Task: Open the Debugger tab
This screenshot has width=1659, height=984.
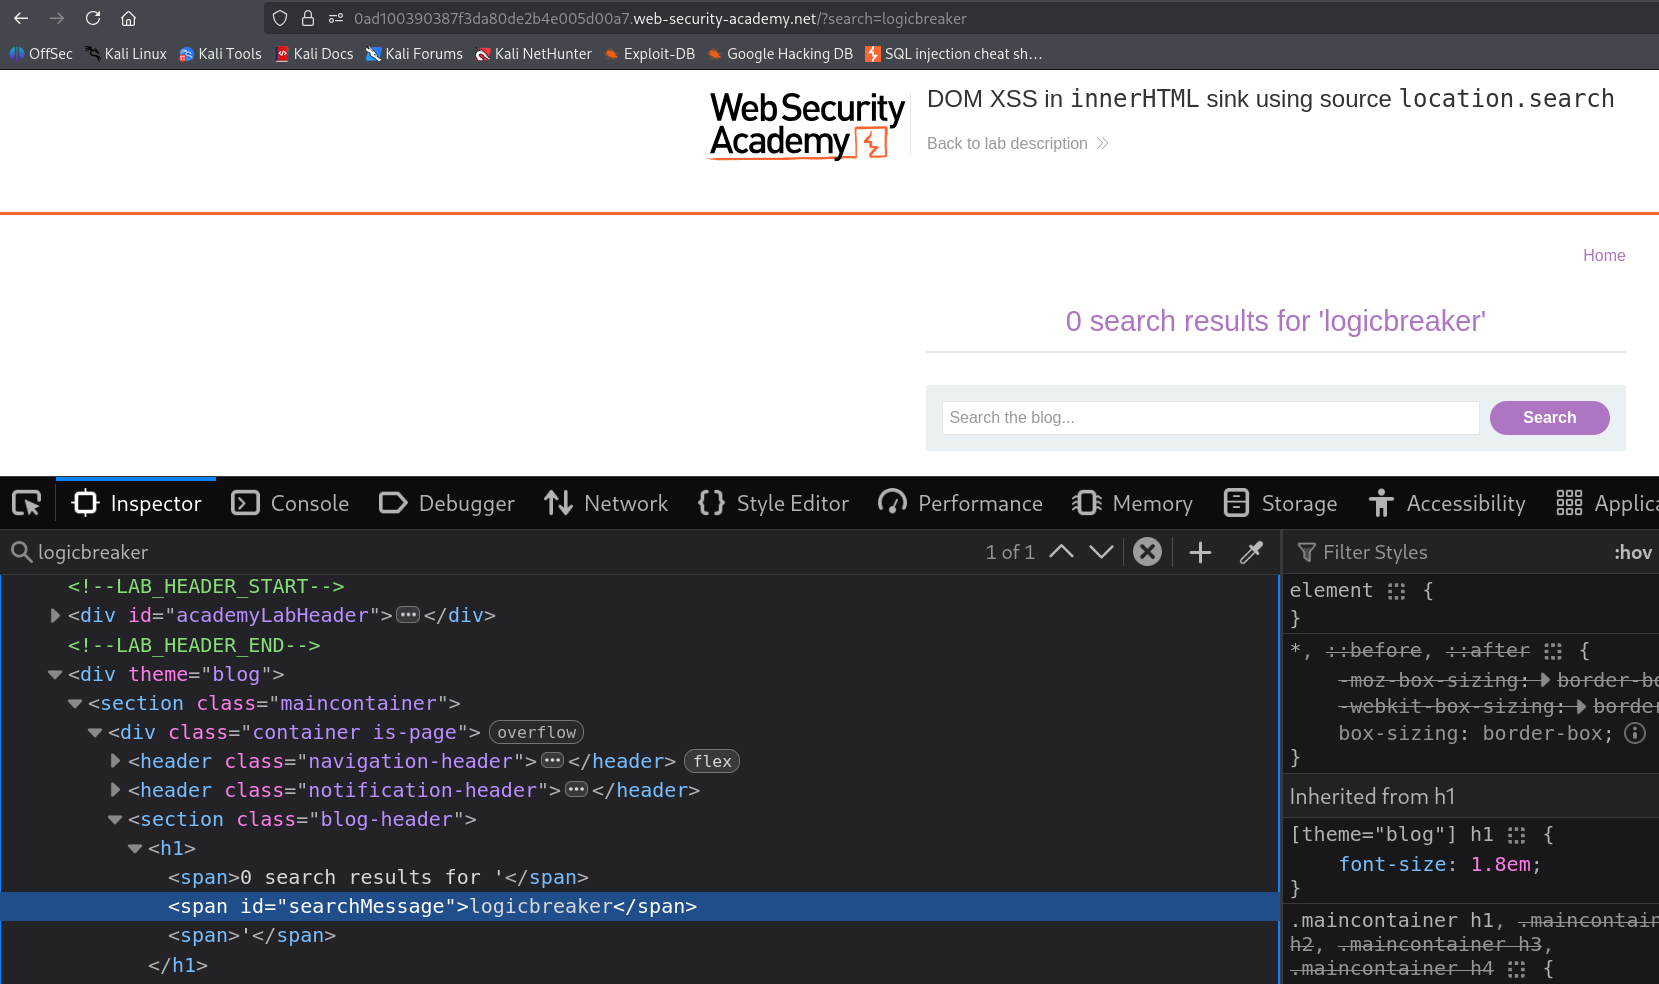Action: point(447,503)
